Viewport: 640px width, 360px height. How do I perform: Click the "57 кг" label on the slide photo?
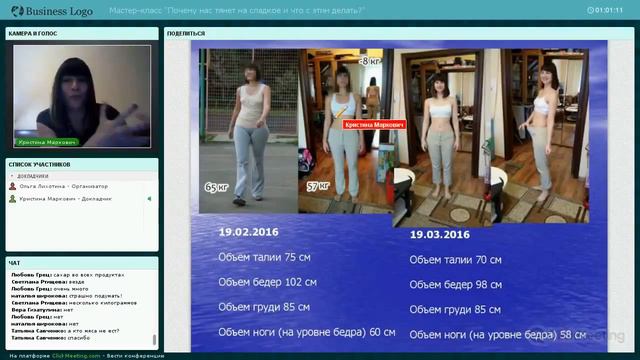(318, 186)
